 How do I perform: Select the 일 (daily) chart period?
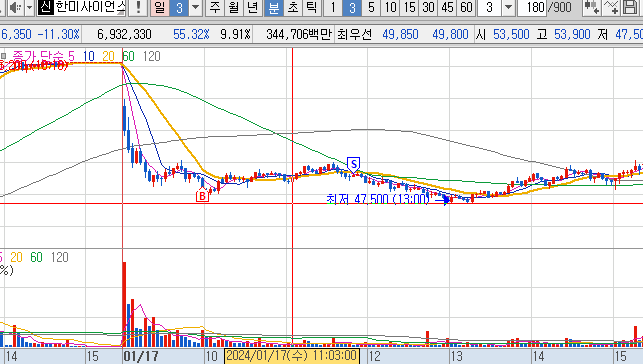coord(160,7)
